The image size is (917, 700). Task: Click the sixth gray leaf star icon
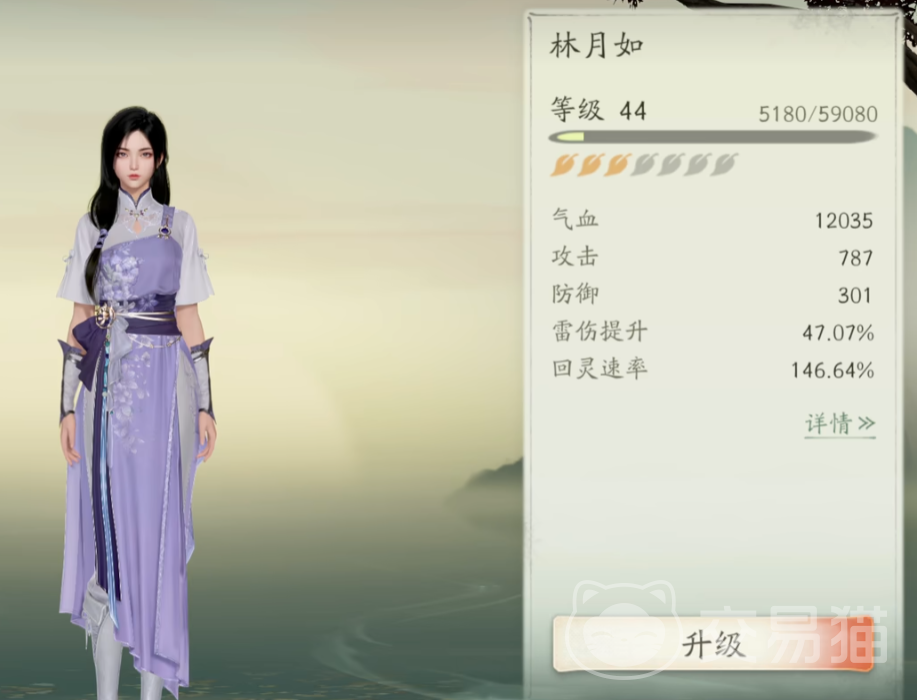(698, 165)
